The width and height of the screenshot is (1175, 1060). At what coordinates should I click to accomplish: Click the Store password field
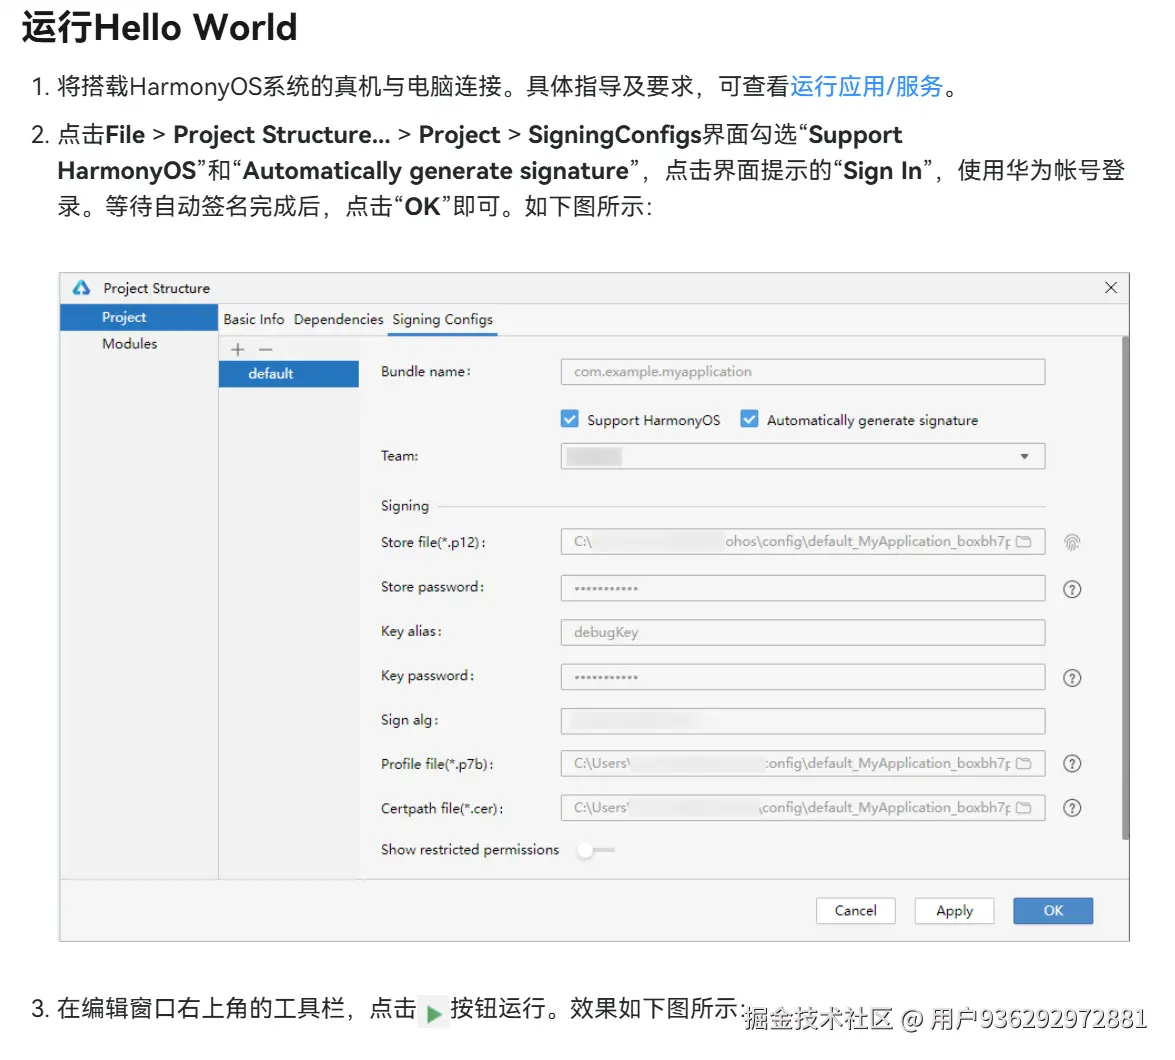[803, 588]
